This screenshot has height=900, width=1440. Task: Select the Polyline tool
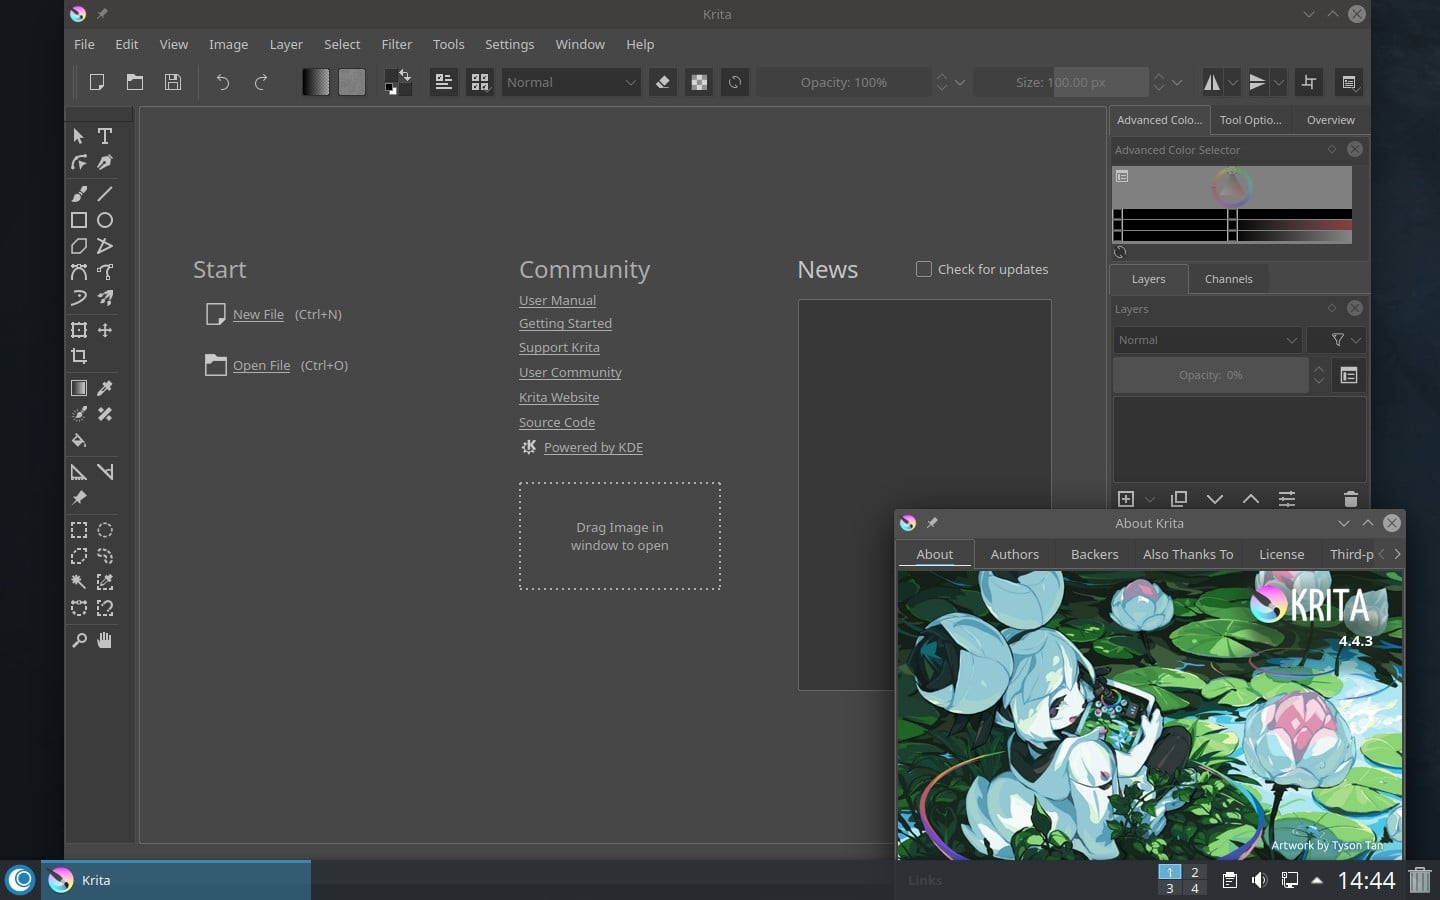tap(105, 246)
